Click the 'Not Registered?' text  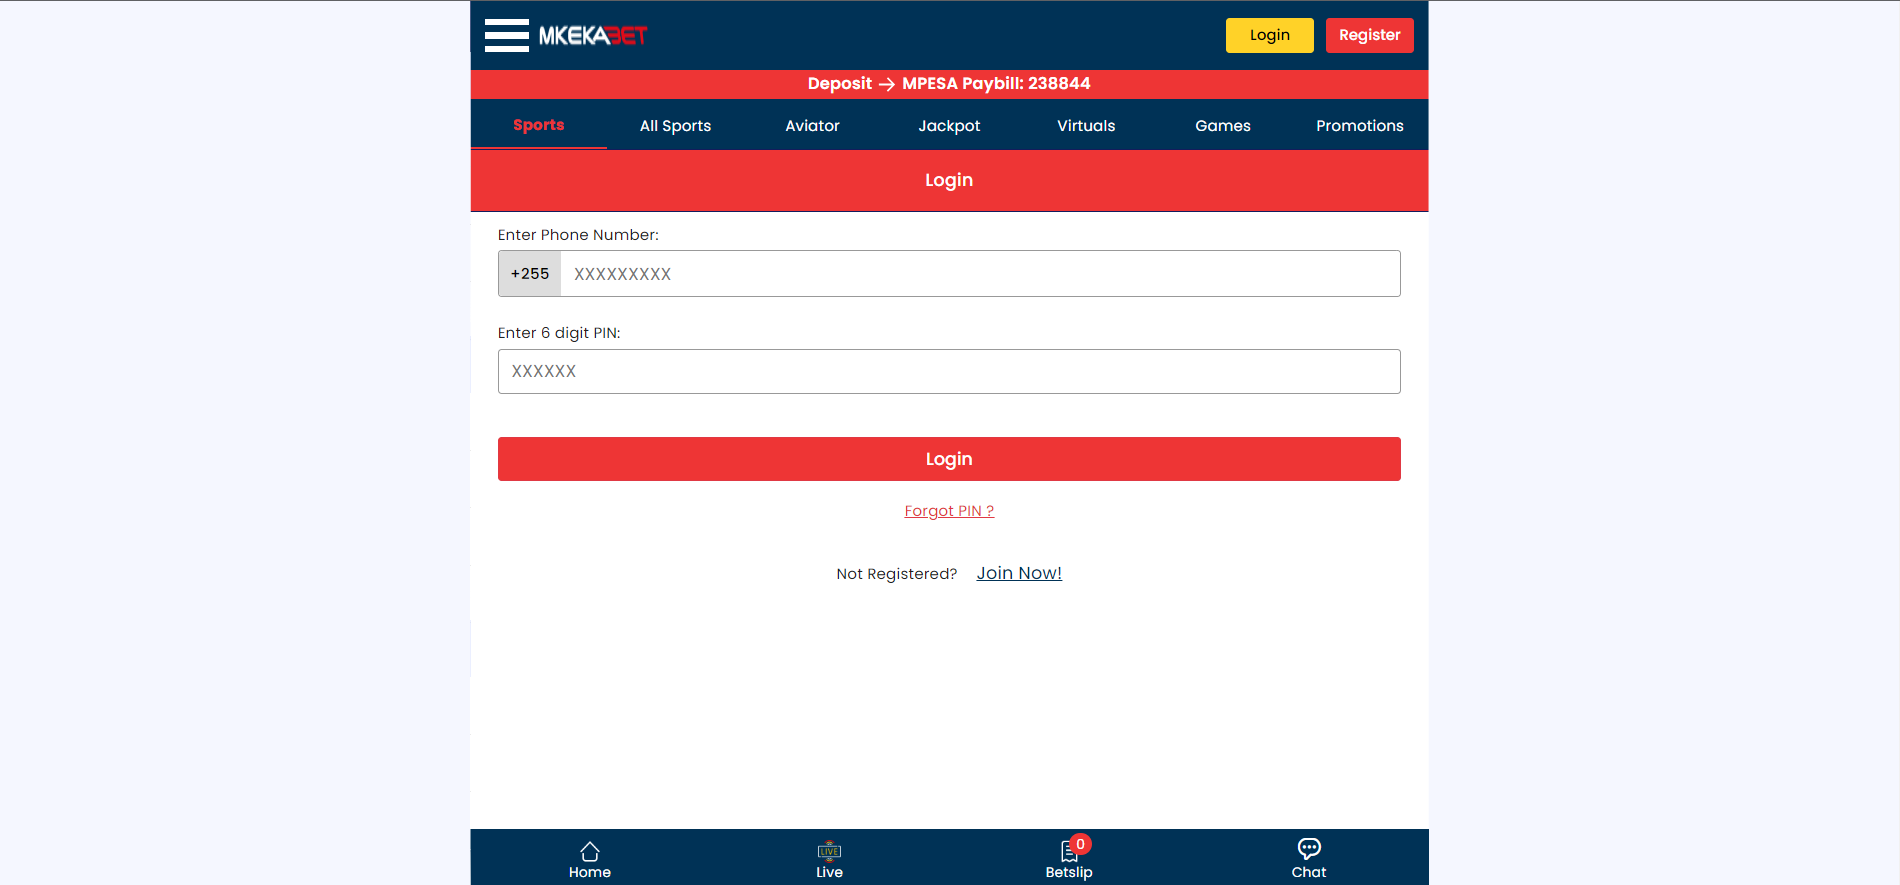(x=897, y=574)
